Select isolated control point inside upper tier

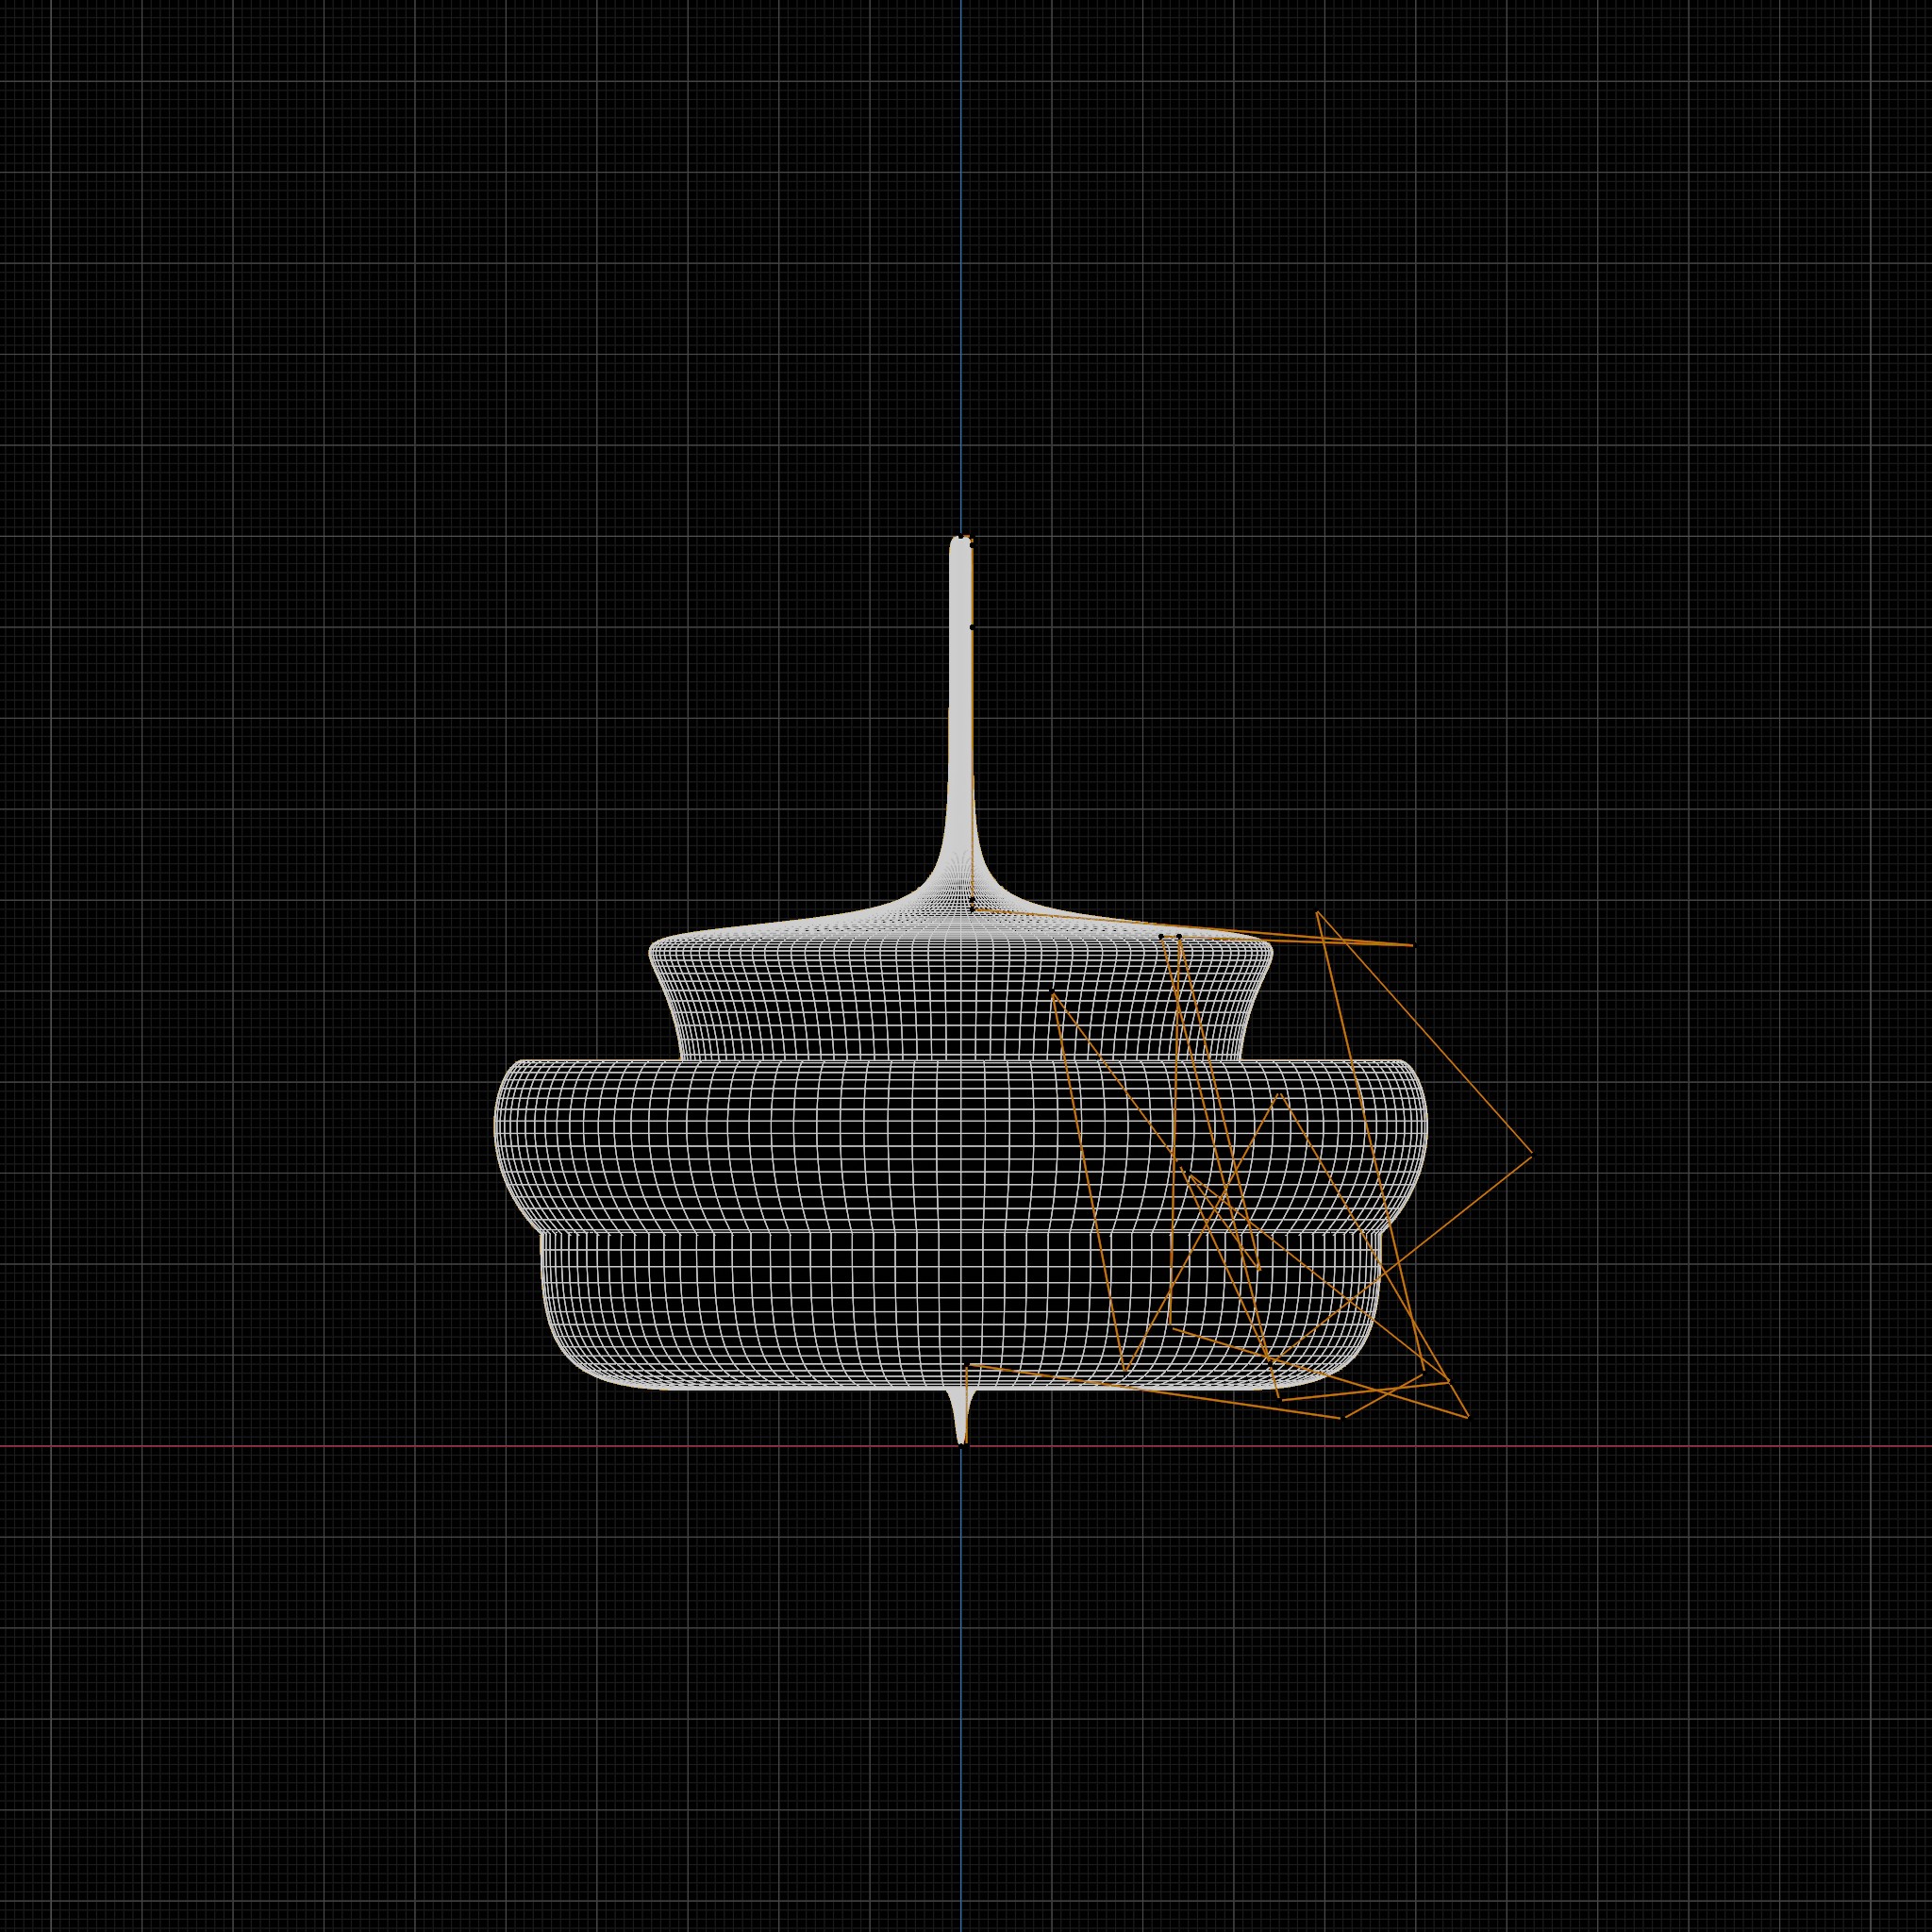1052,991
